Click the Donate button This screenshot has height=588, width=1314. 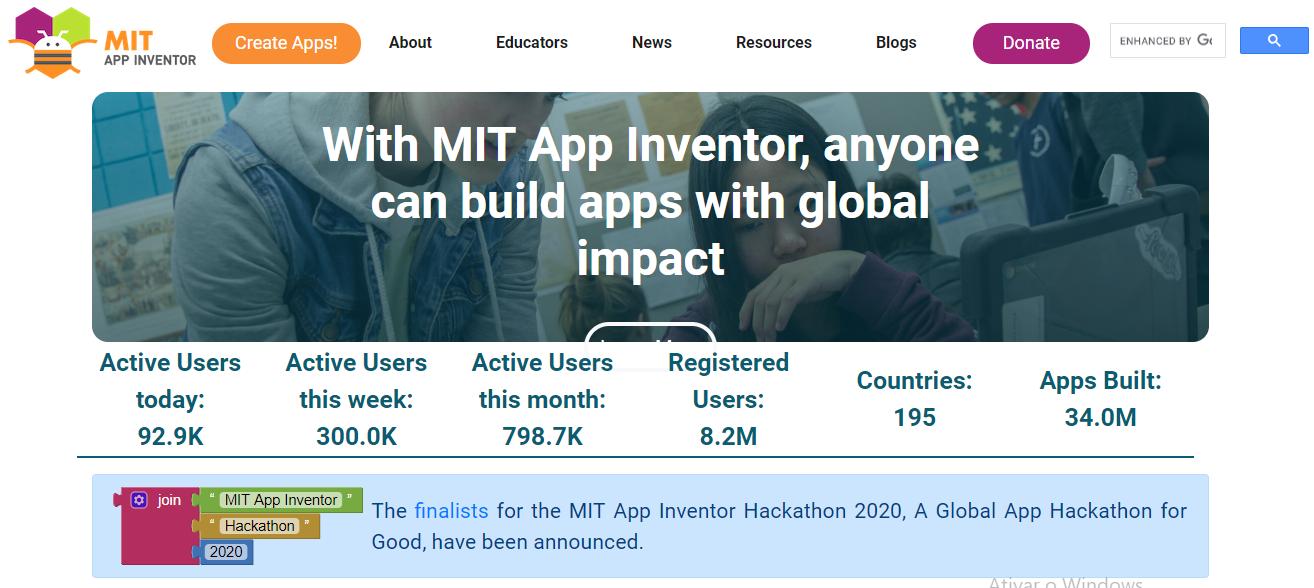pos(1031,43)
